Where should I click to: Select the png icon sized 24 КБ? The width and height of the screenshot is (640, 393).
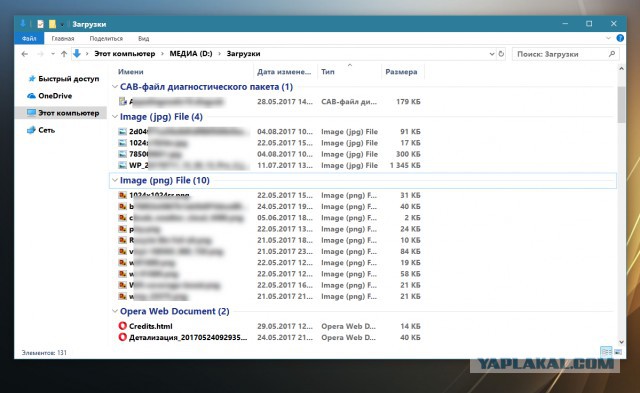pyautogui.click(x=122, y=229)
